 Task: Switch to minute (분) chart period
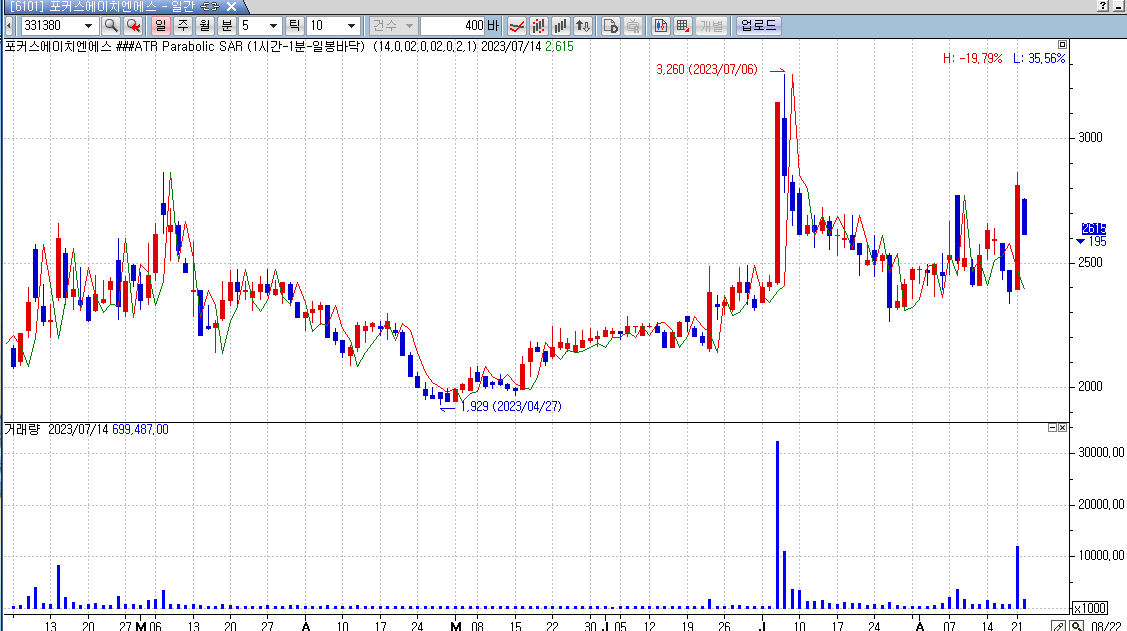(x=227, y=25)
